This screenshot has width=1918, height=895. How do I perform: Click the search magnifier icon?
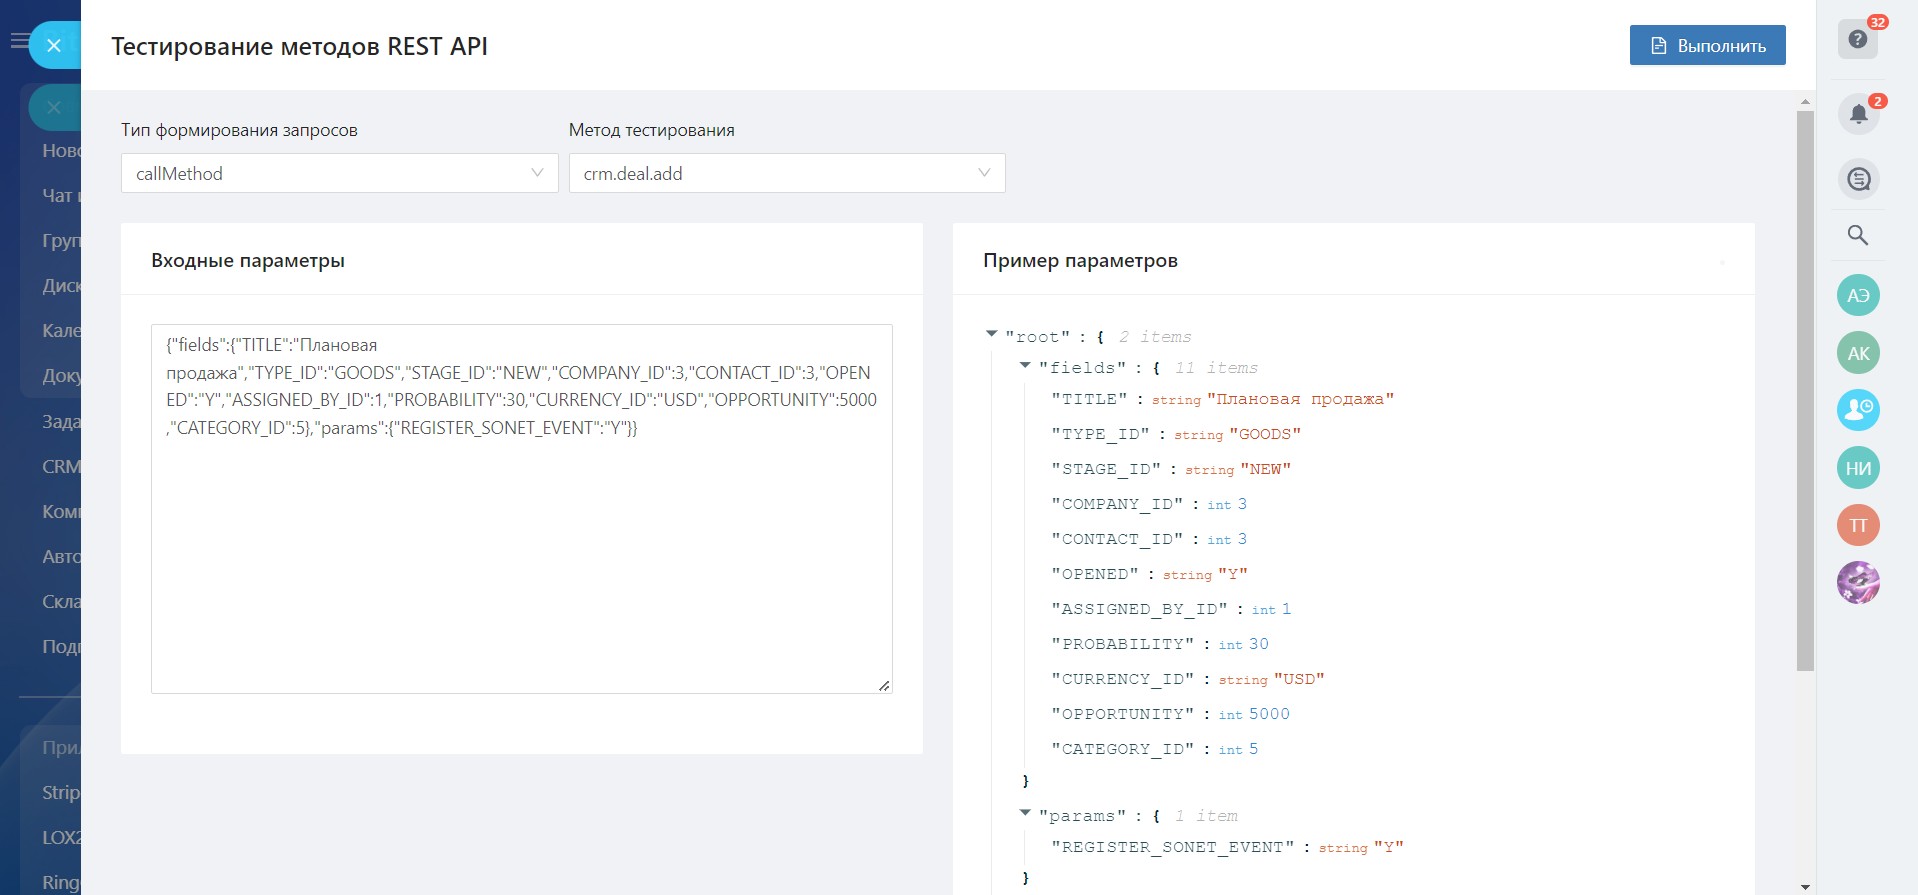tap(1857, 235)
